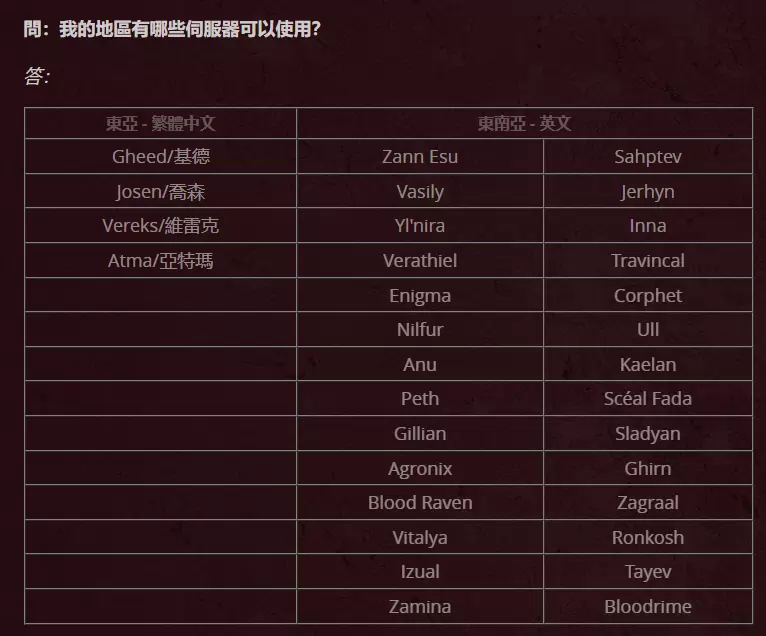Click the Enigma server entry
The width and height of the screenshot is (766, 636).
(420, 295)
